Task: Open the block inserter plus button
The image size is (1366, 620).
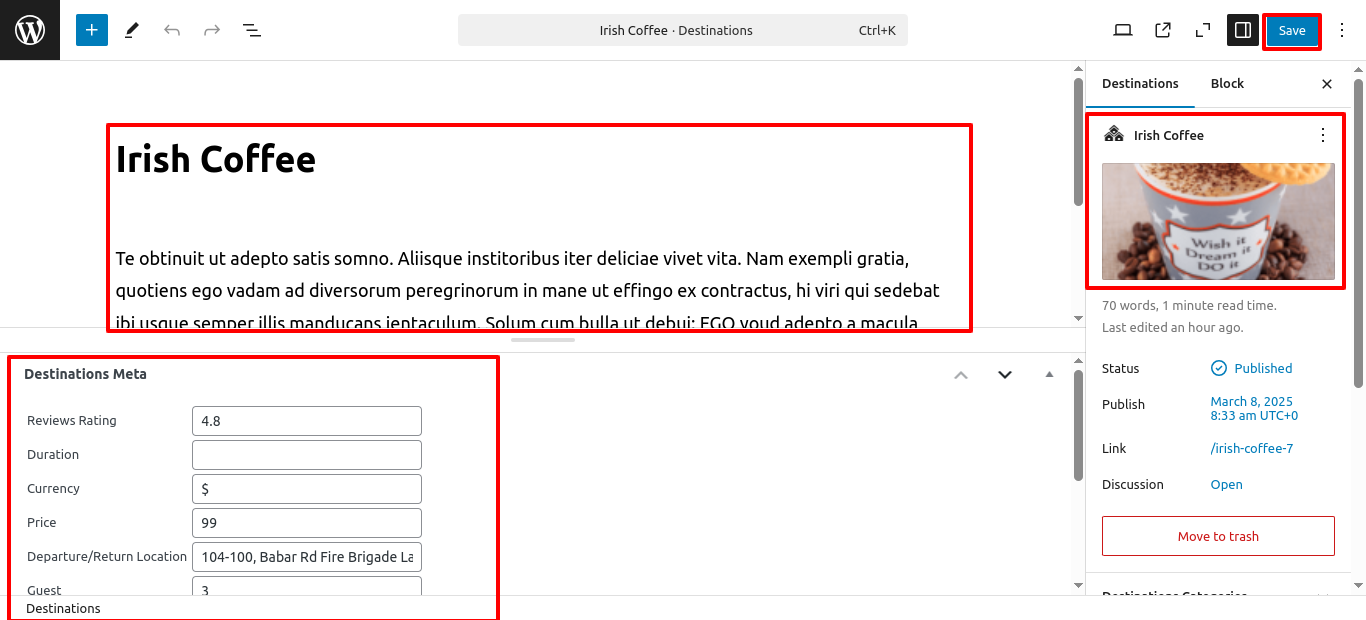Action: click(x=92, y=30)
